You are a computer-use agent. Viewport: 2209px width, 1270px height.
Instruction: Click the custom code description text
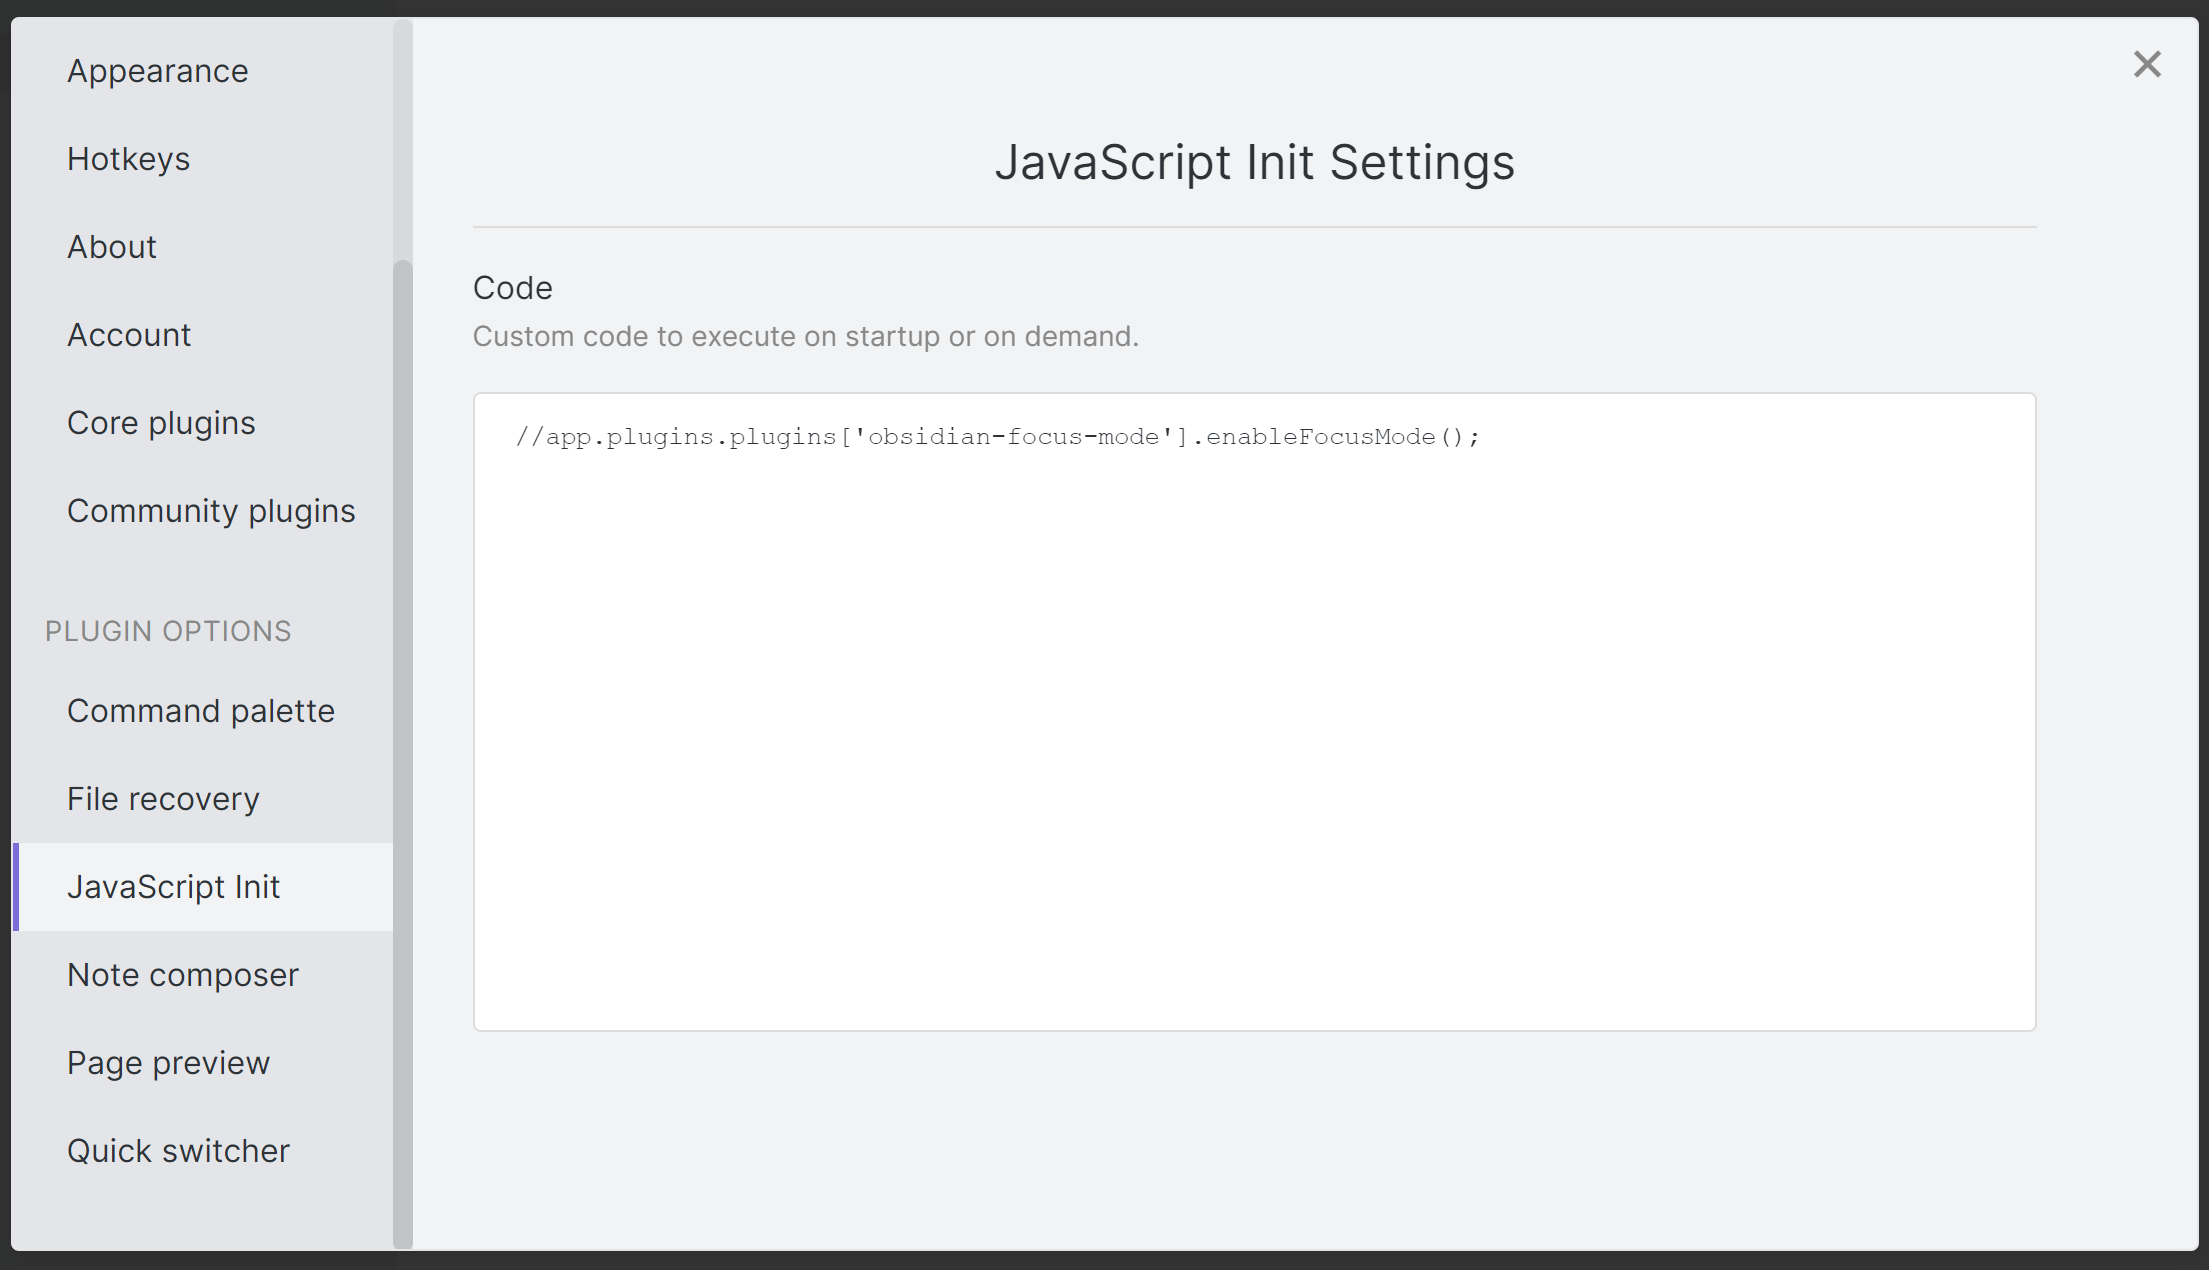(x=805, y=337)
